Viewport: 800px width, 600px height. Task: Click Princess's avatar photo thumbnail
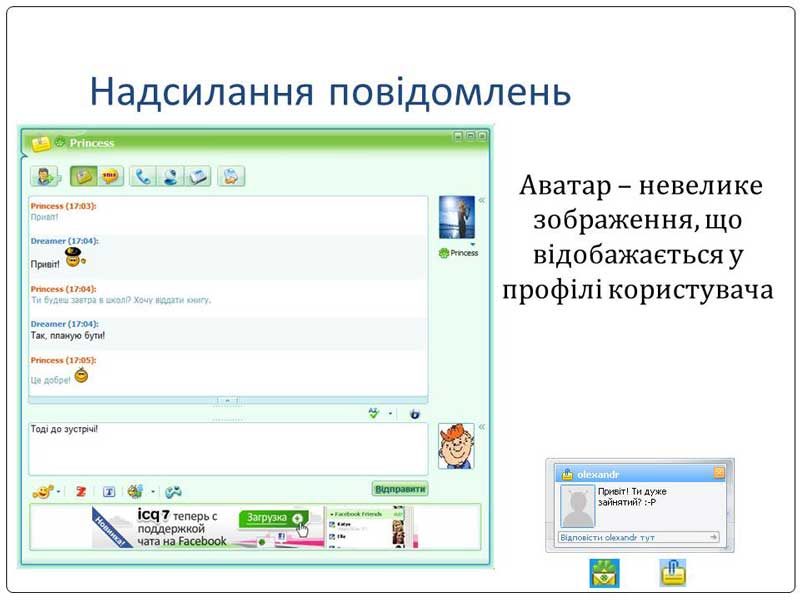coord(456,217)
